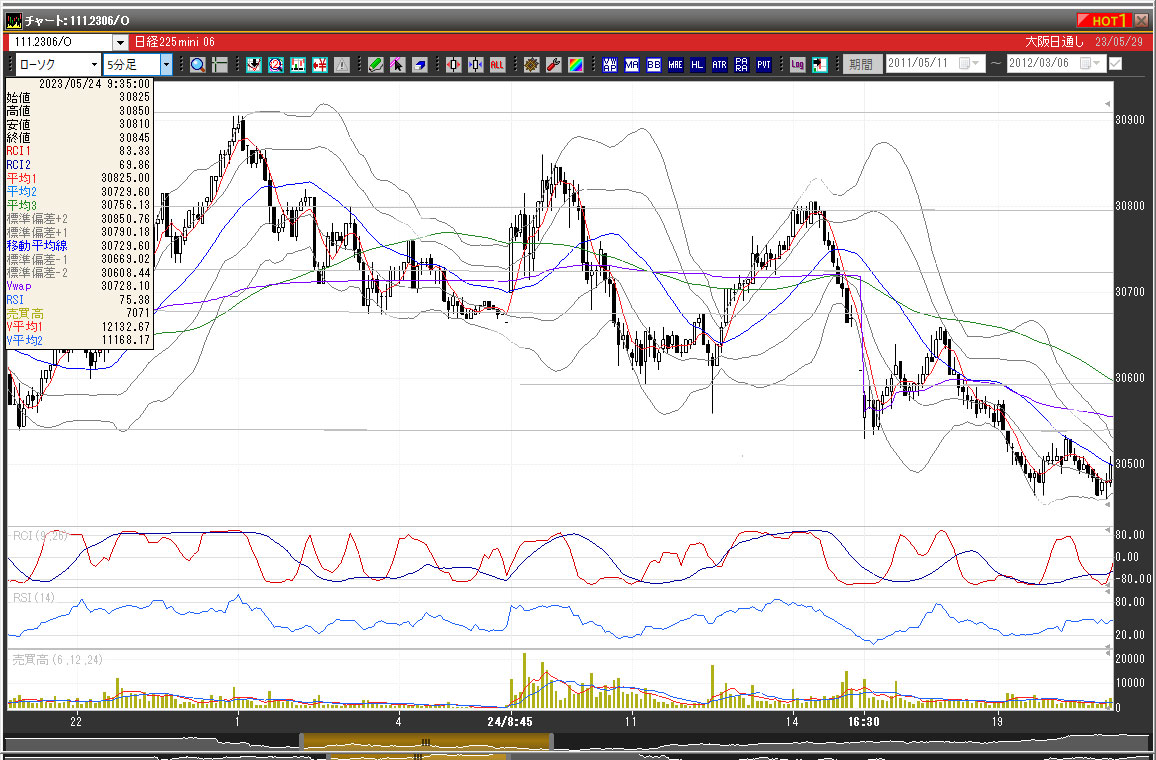Toggle the PARA parabolic indicator icon

click(x=742, y=65)
